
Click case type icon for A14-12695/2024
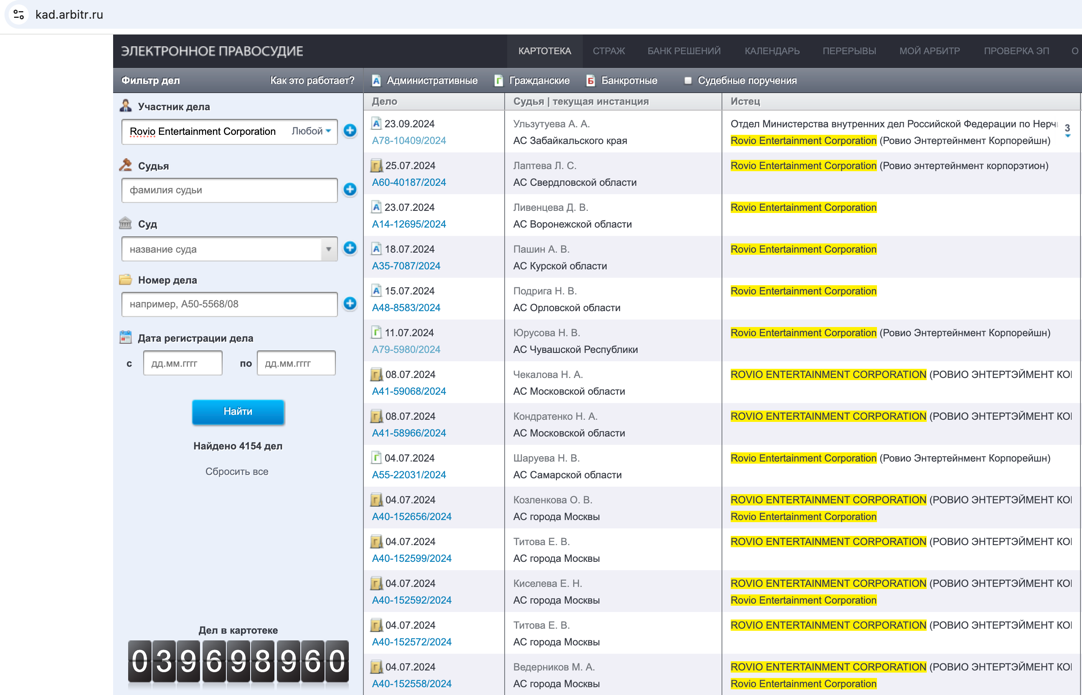coord(376,207)
